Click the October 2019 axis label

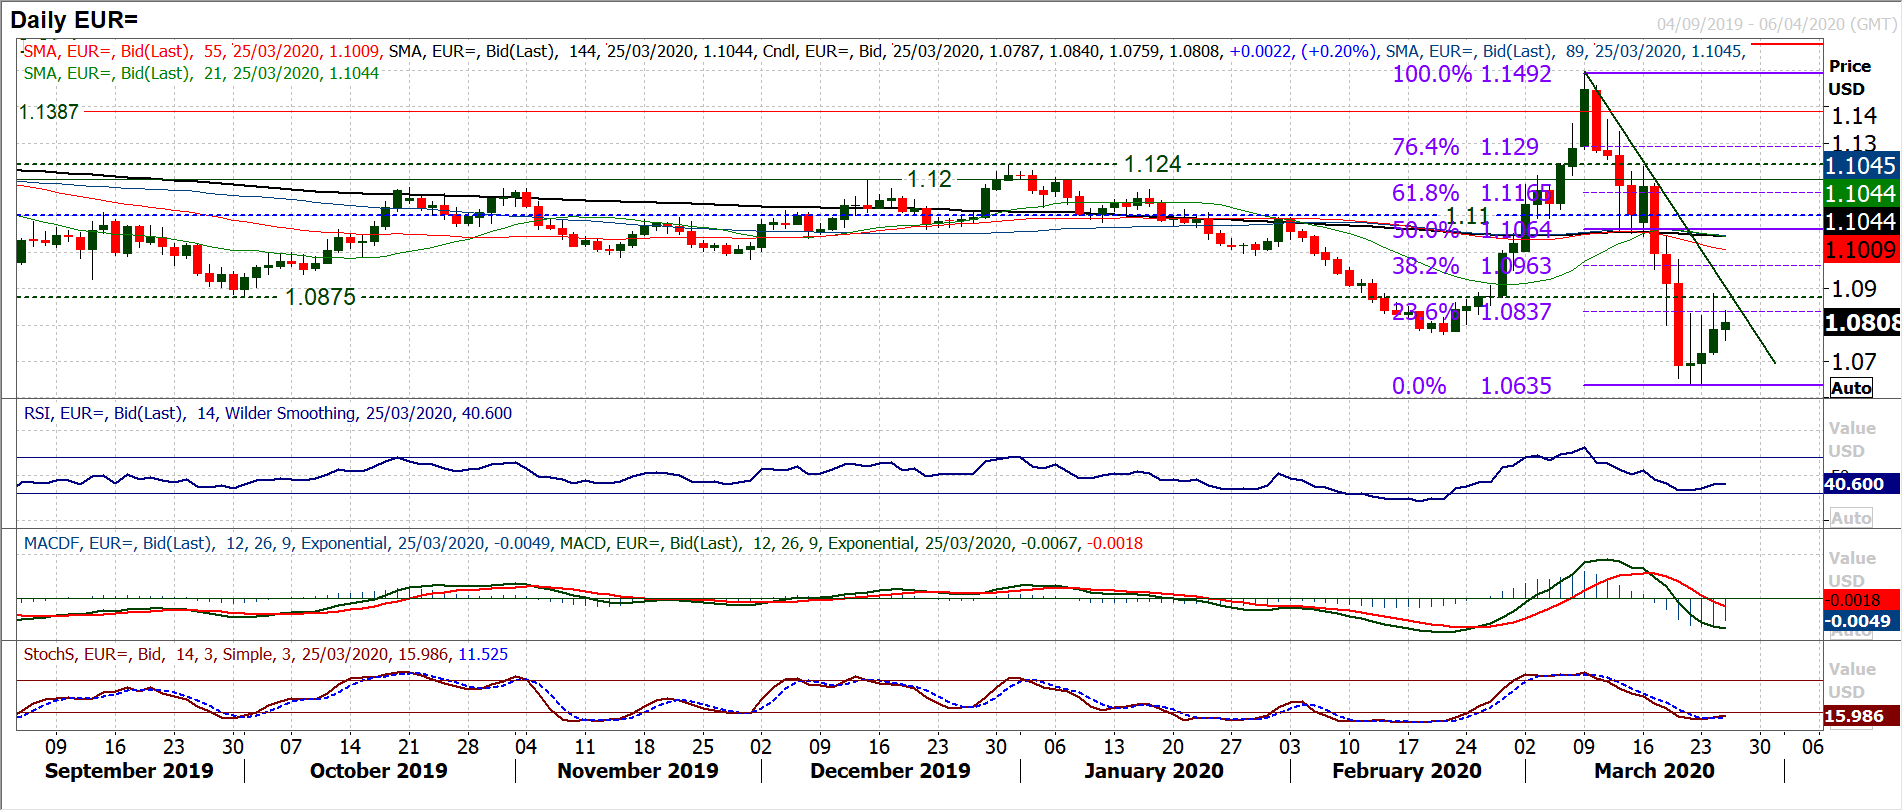(x=379, y=771)
